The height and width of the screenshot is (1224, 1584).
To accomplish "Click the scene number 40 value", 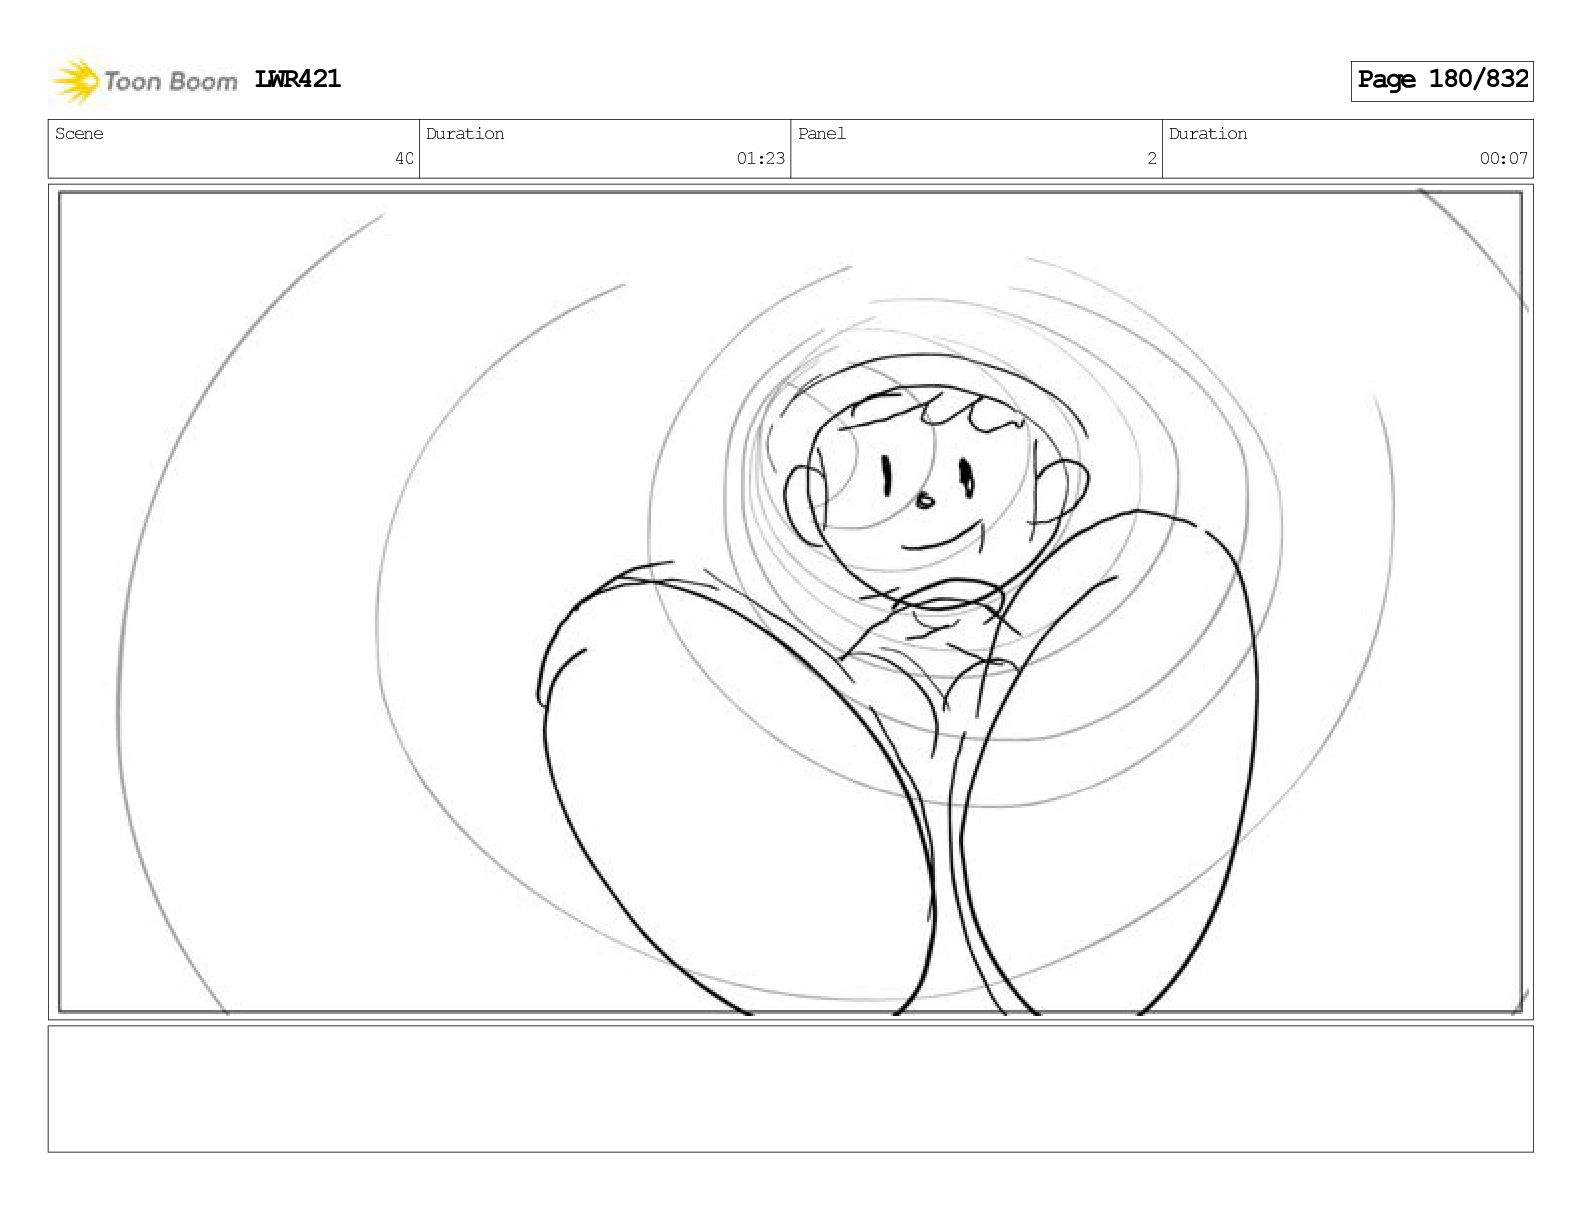I will (x=404, y=158).
